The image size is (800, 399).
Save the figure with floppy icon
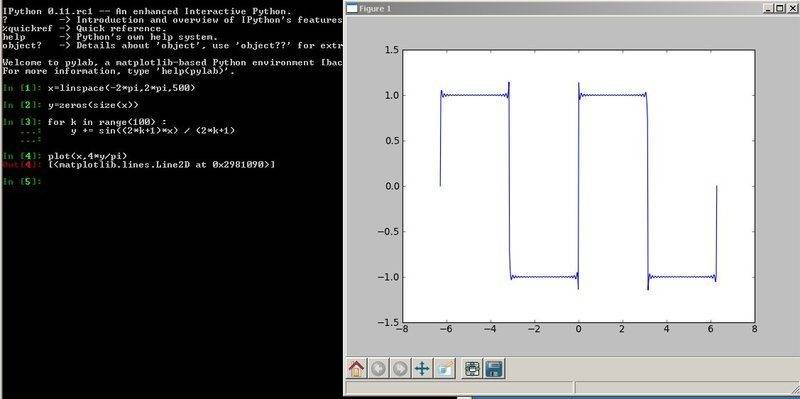coord(494,368)
